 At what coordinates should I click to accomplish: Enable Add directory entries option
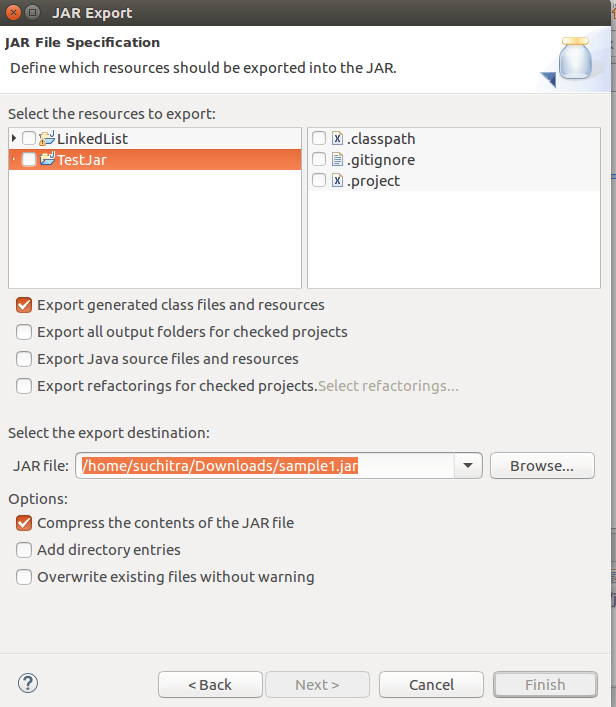click(x=24, y=550)
